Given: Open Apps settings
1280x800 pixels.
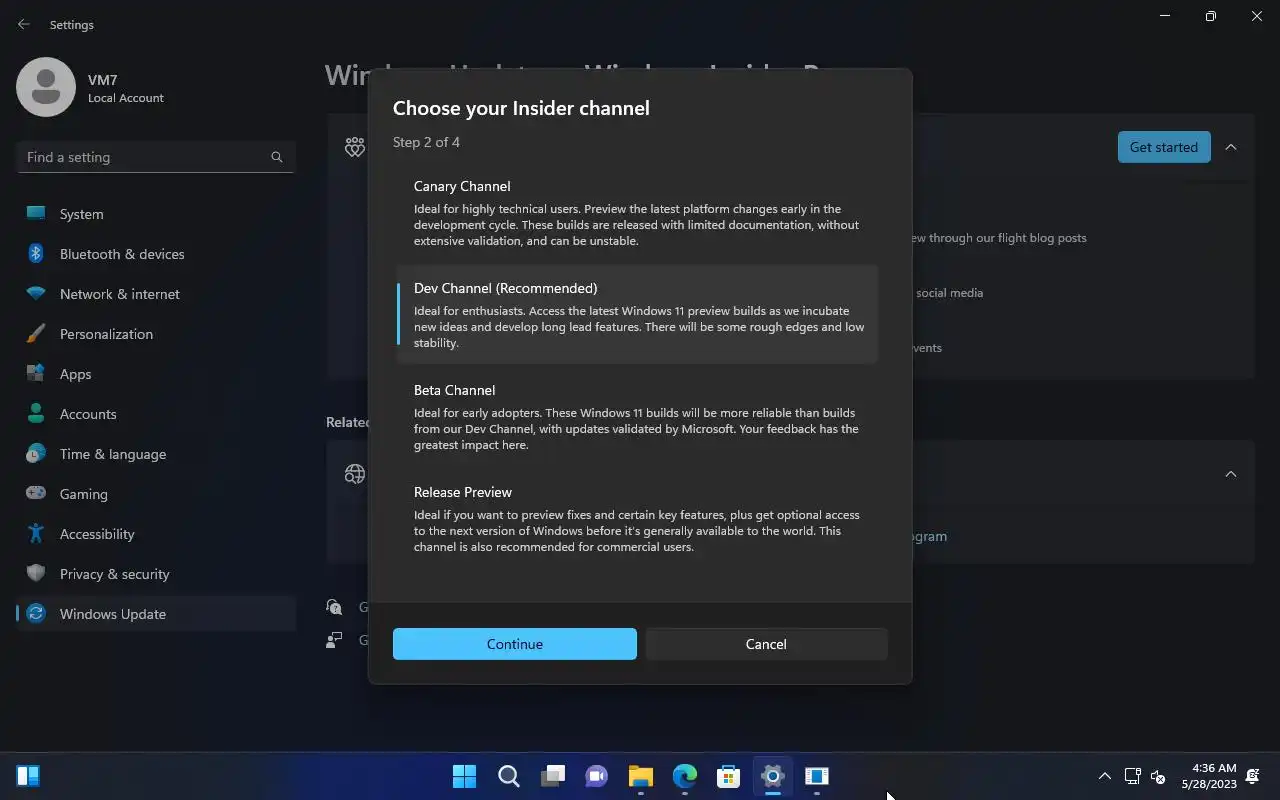Looking at the screenshot, I should [x=156, y=374].
